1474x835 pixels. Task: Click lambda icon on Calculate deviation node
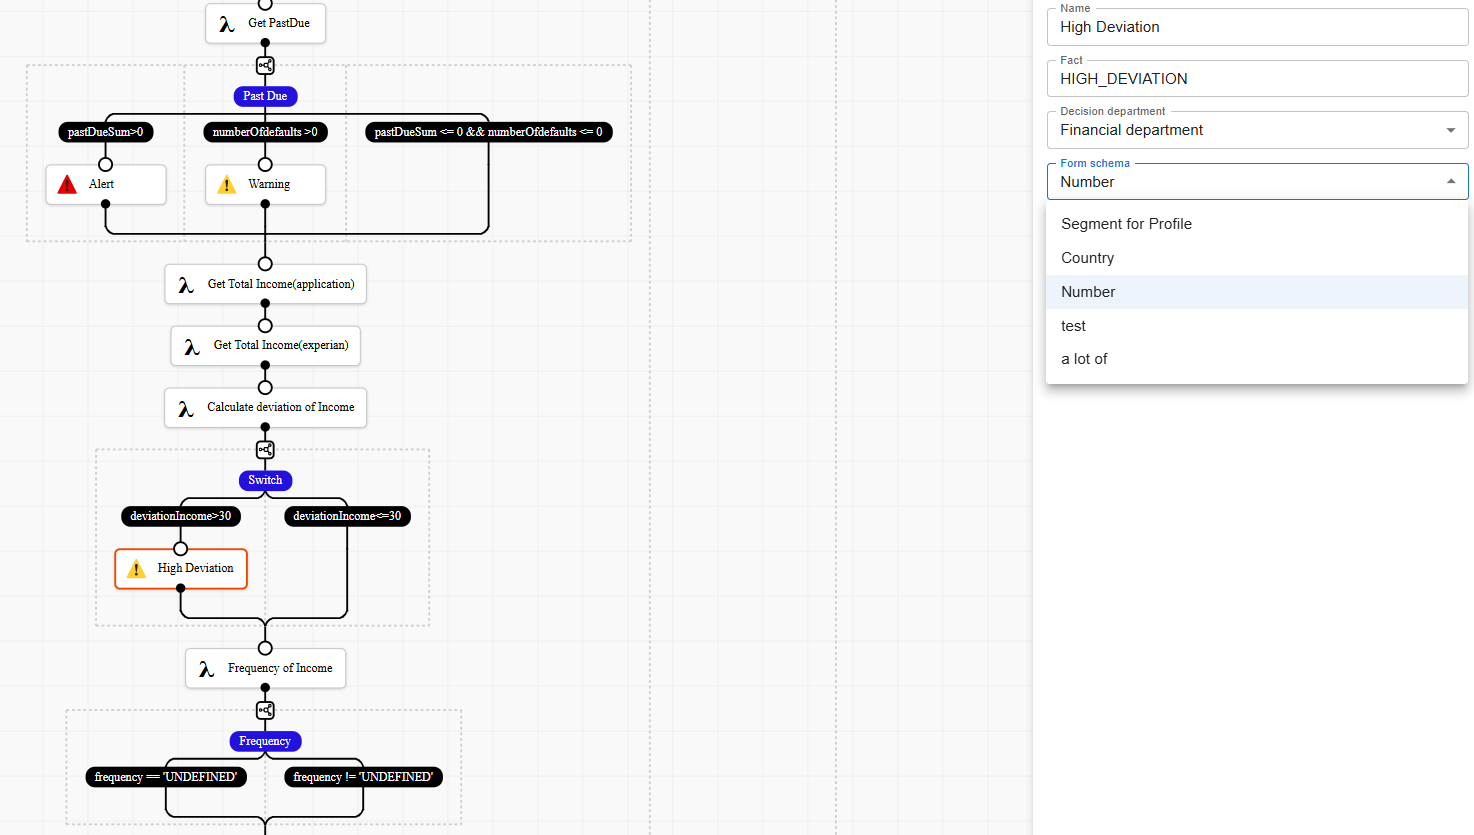pos(185,408)
